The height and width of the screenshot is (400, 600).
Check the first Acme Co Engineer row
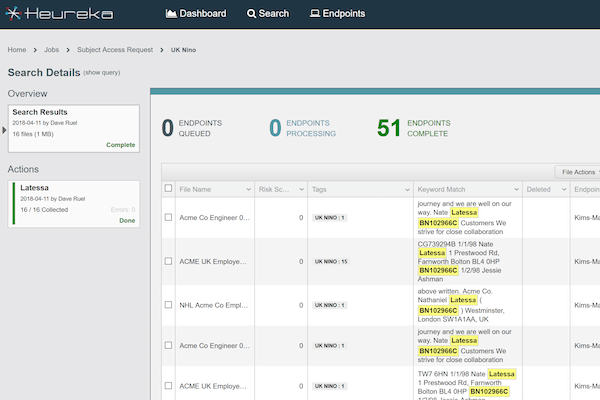(x=168, y=217)
